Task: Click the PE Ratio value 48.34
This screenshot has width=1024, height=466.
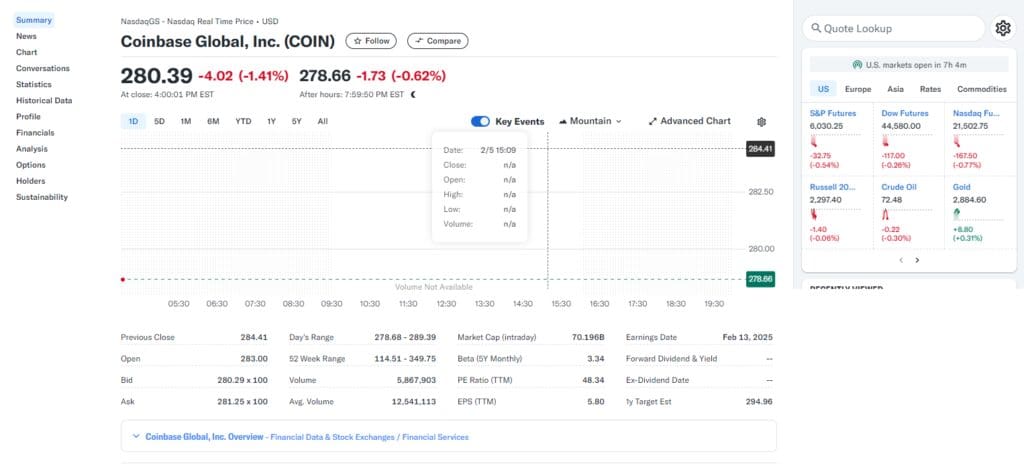Action: (593, 380)
